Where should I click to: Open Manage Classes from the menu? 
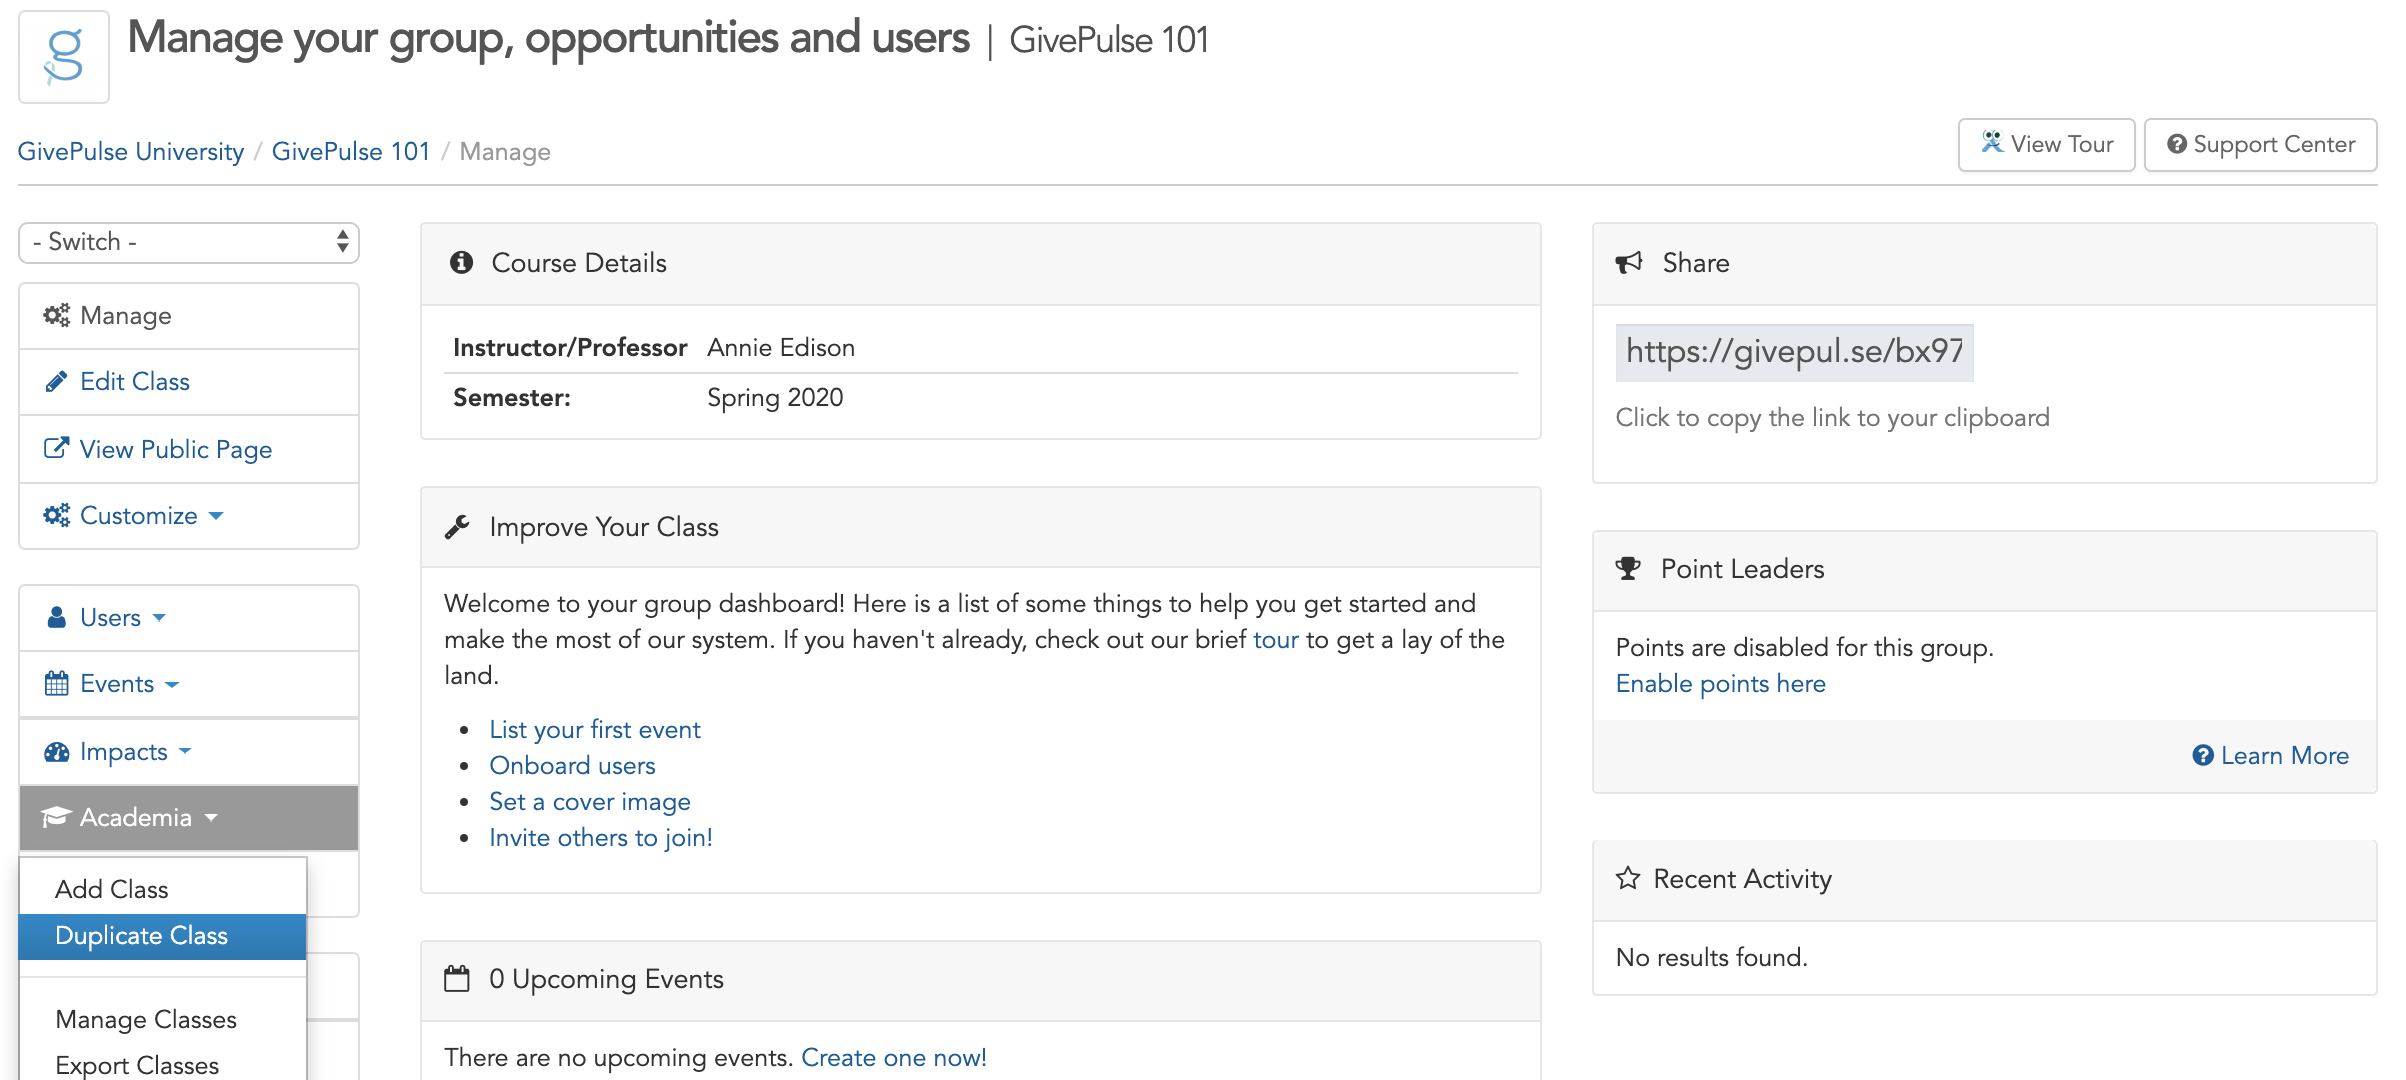(163, 1019)
